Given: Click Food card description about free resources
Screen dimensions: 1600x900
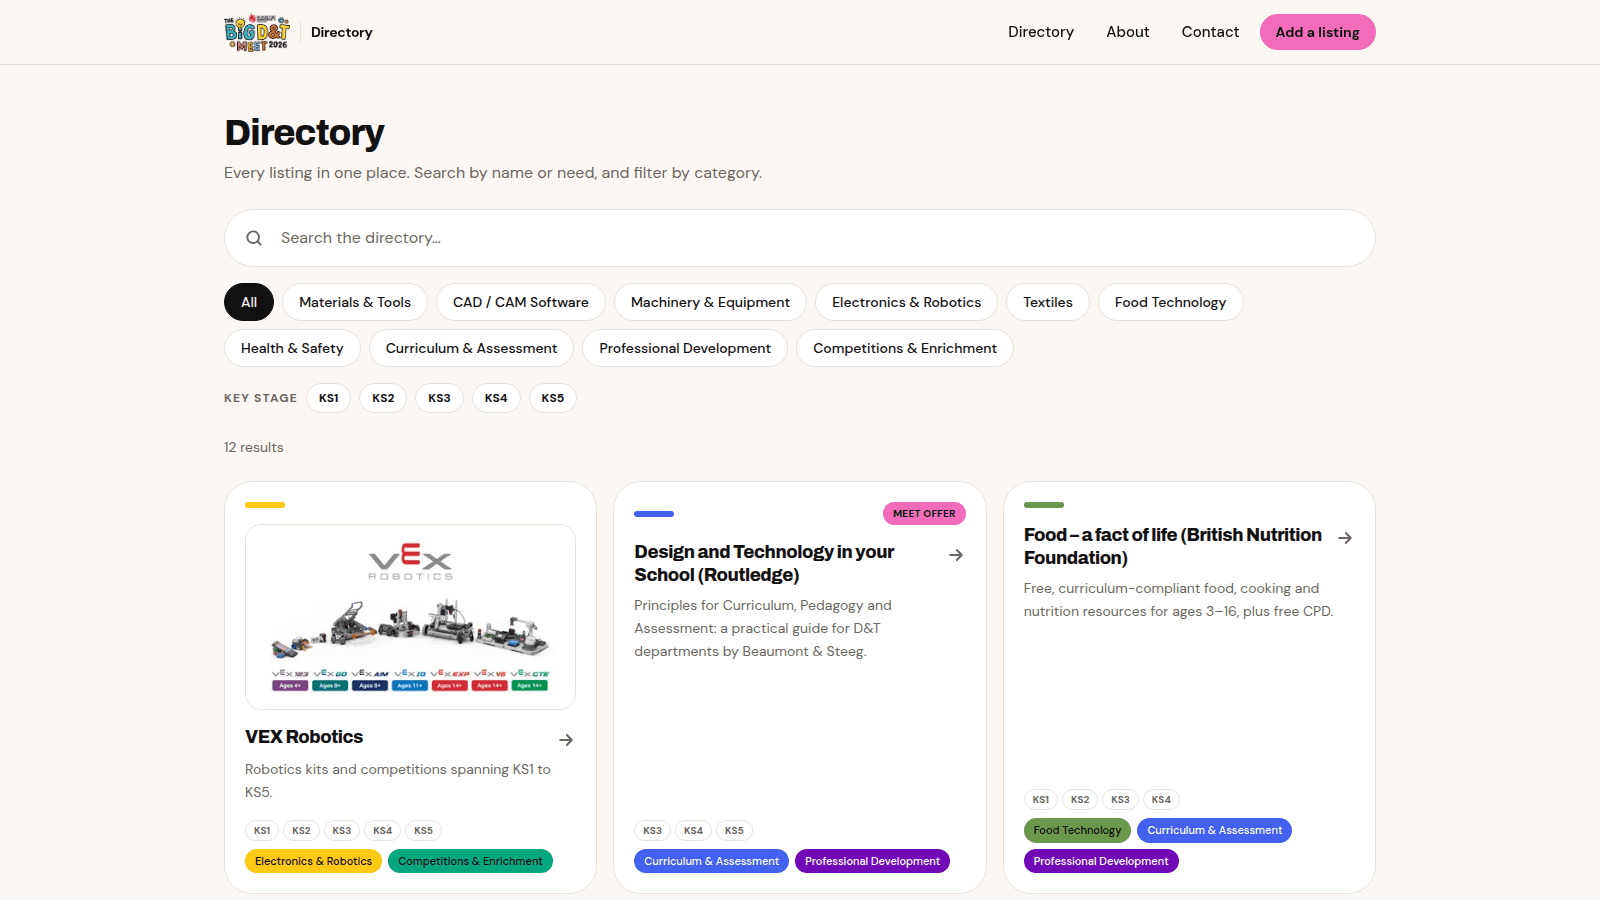Looking at the screenshot, I should (x=1178, y=600).
